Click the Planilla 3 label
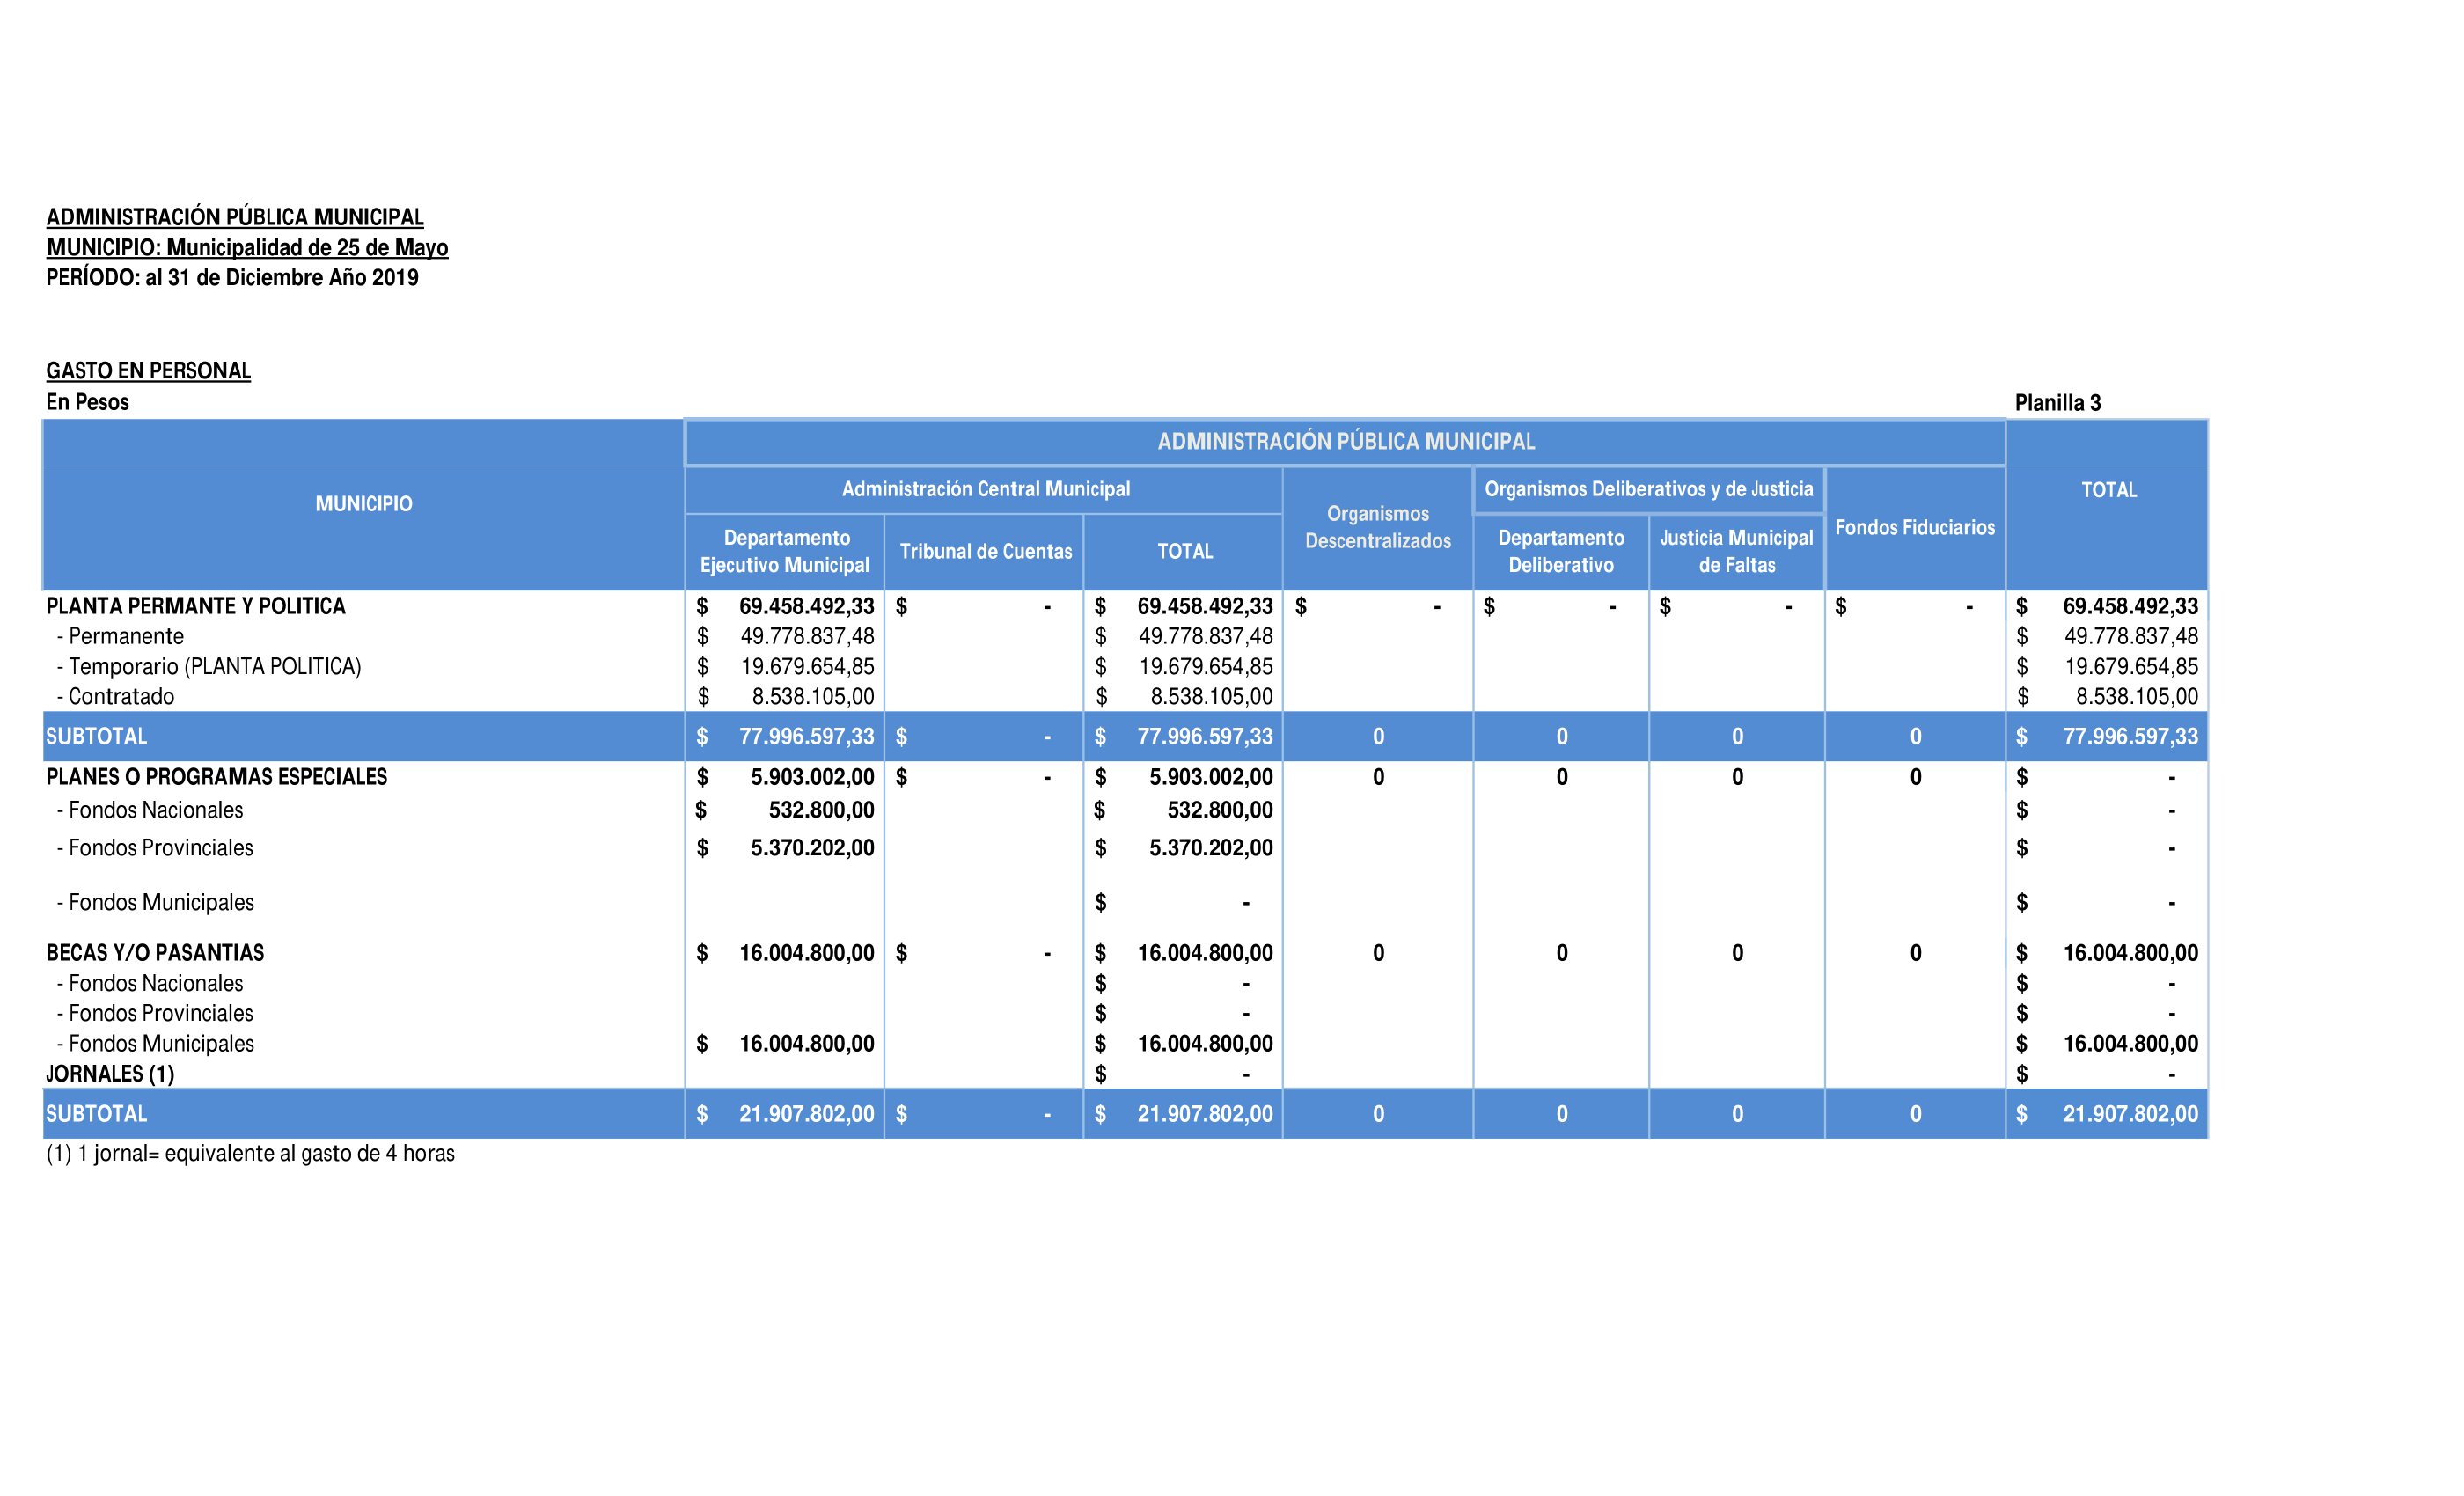The height and width of the screenshot is (1496, 2464). tap(2057, 403)
